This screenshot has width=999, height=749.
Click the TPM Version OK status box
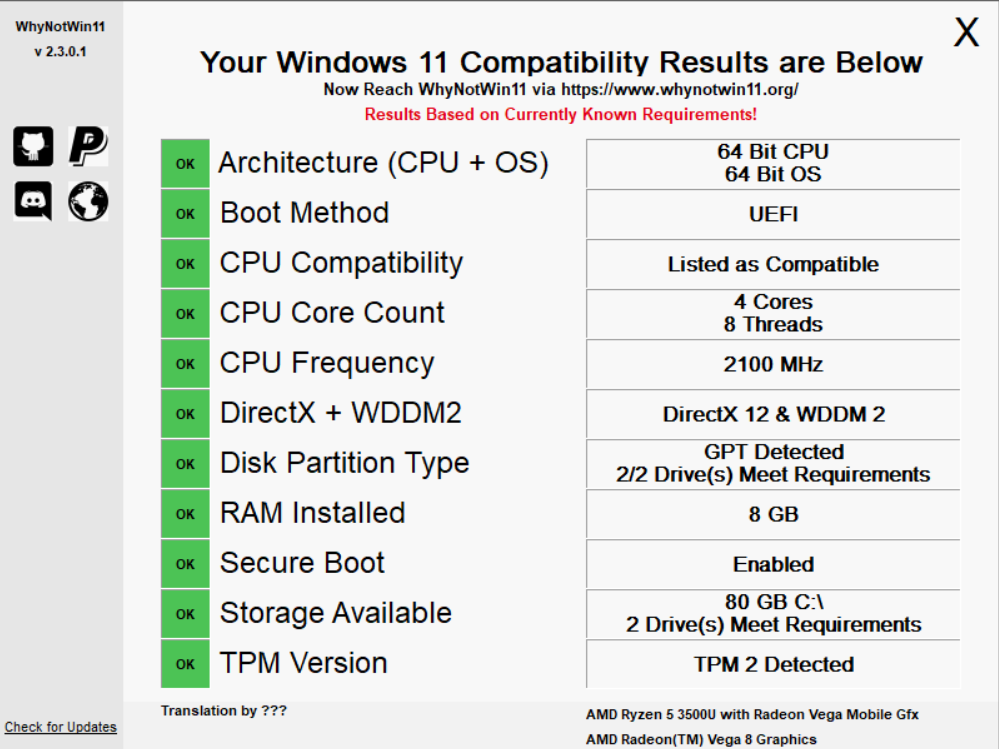pos(185,664)
